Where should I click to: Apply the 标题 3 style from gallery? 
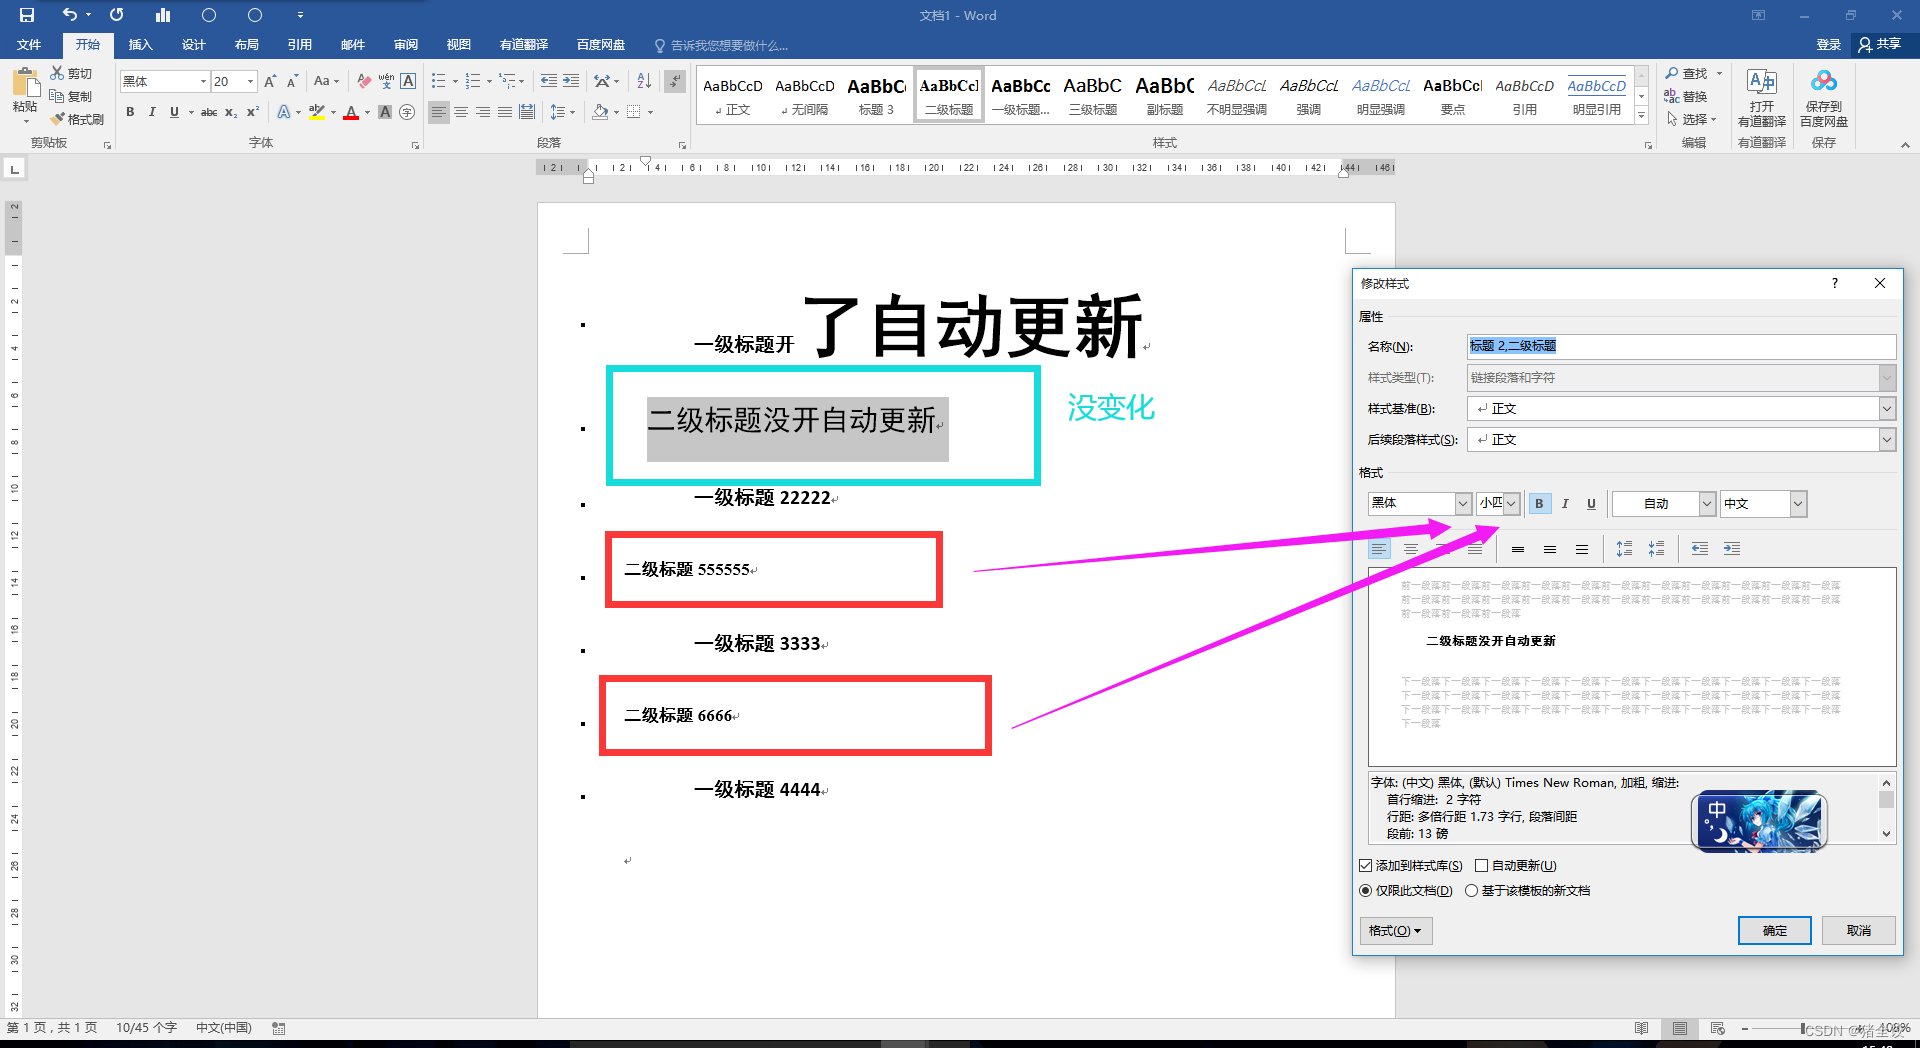click(x=876, y=96)
